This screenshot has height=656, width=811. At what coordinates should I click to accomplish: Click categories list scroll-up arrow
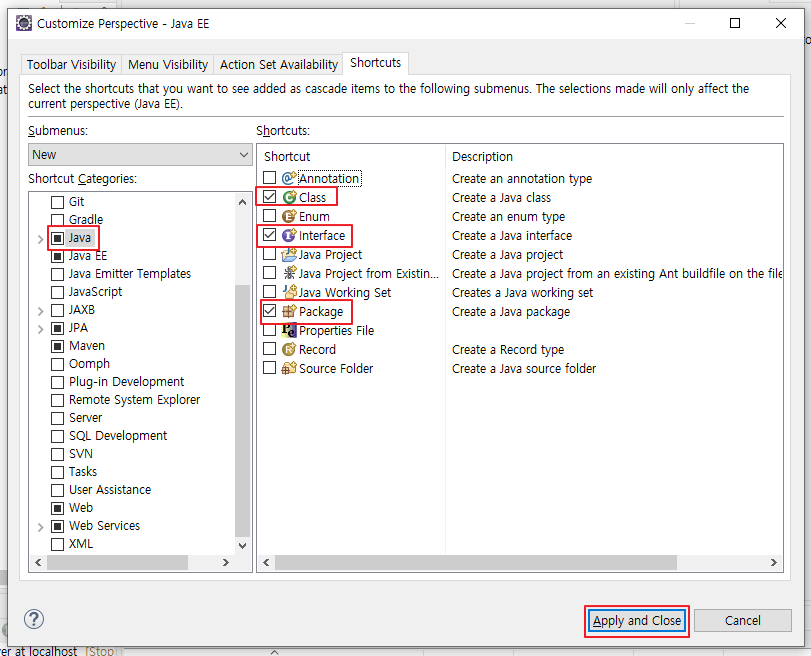tap(242, 202)
